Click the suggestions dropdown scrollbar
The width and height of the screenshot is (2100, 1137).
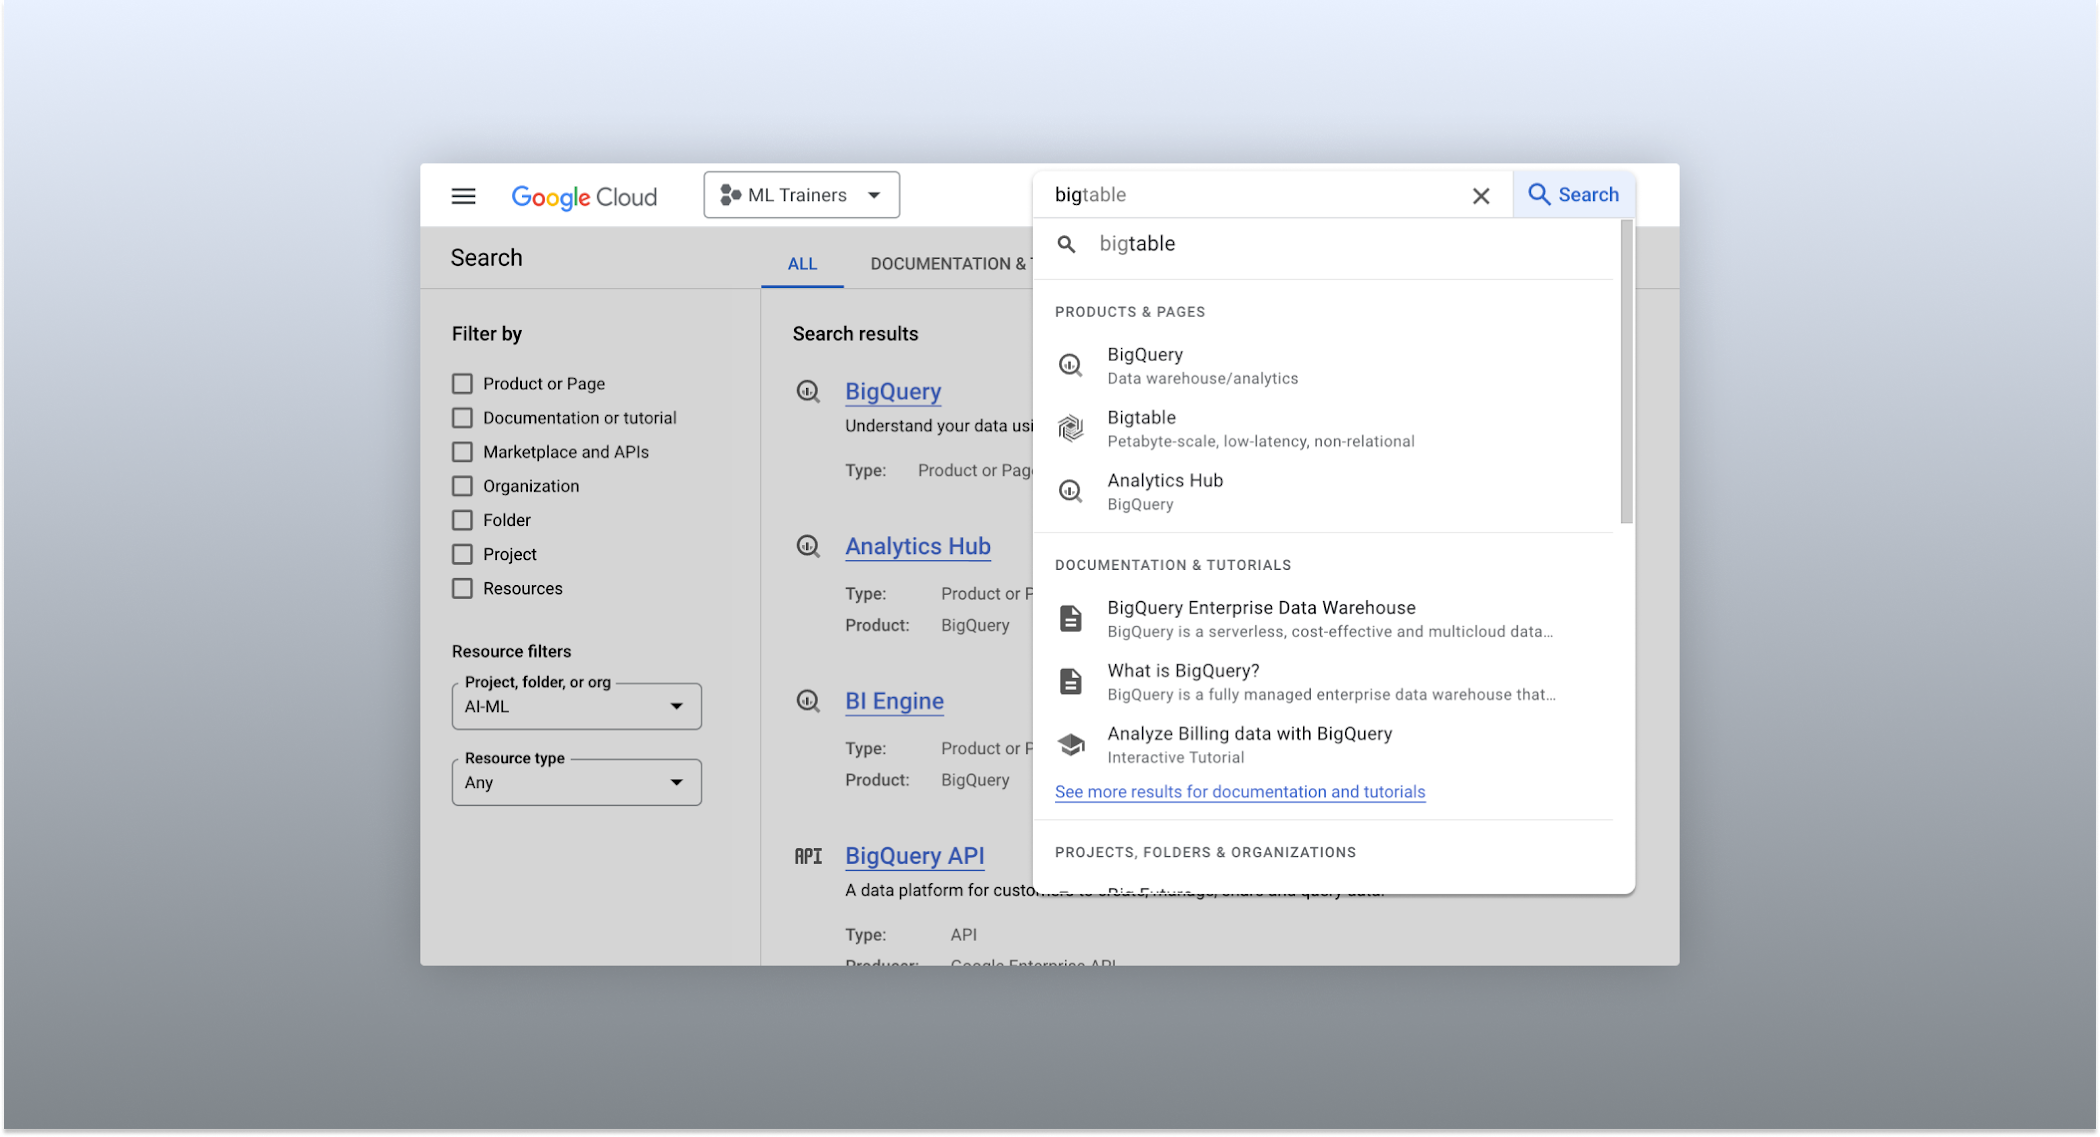pyautogui.click(x=1627, y=372)
